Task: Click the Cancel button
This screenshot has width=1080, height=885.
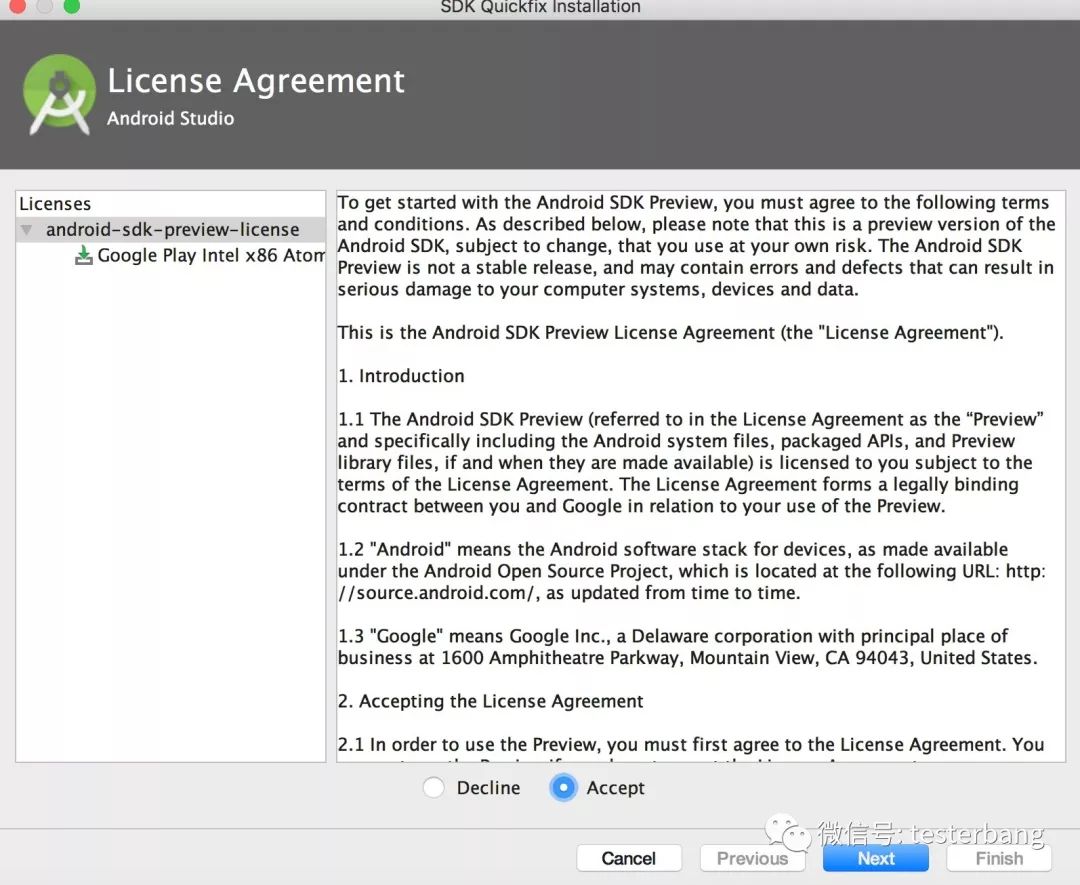Action: [x=629, y=858]
